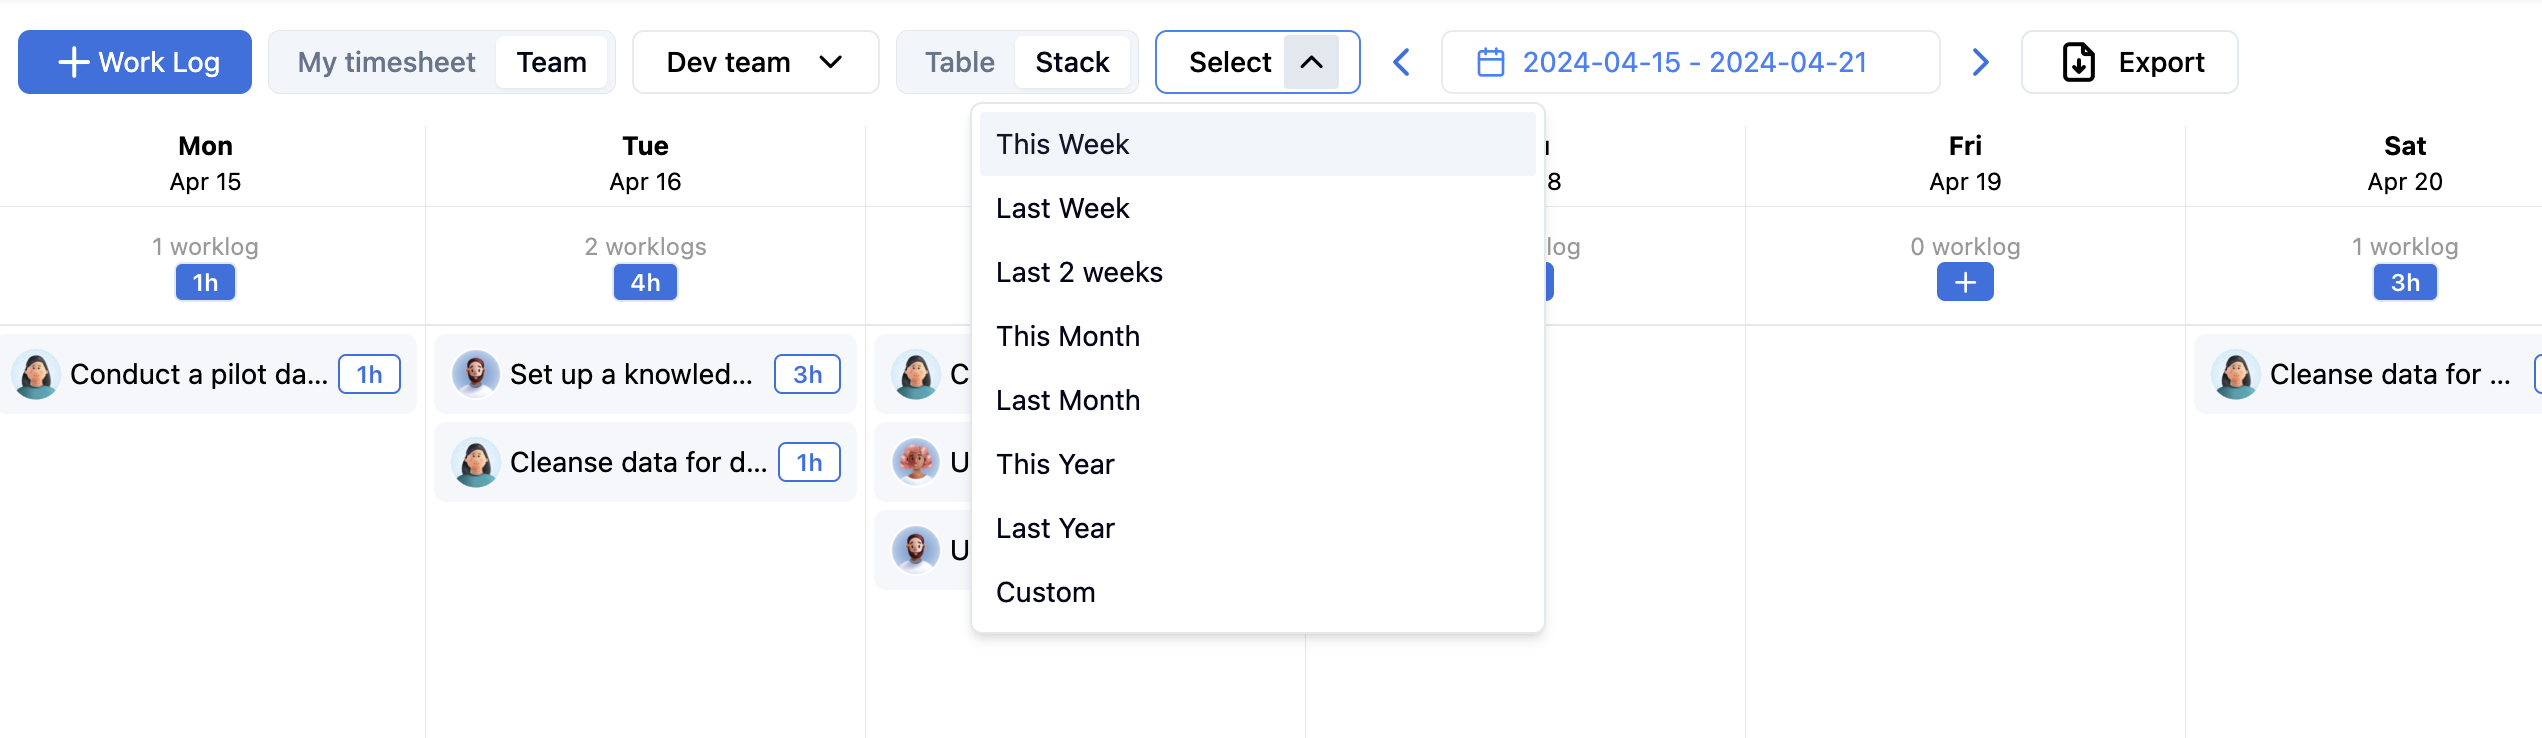Choose Last 2 weeks from the list
The image size is (2542, 738).
tap(1079, 272)
